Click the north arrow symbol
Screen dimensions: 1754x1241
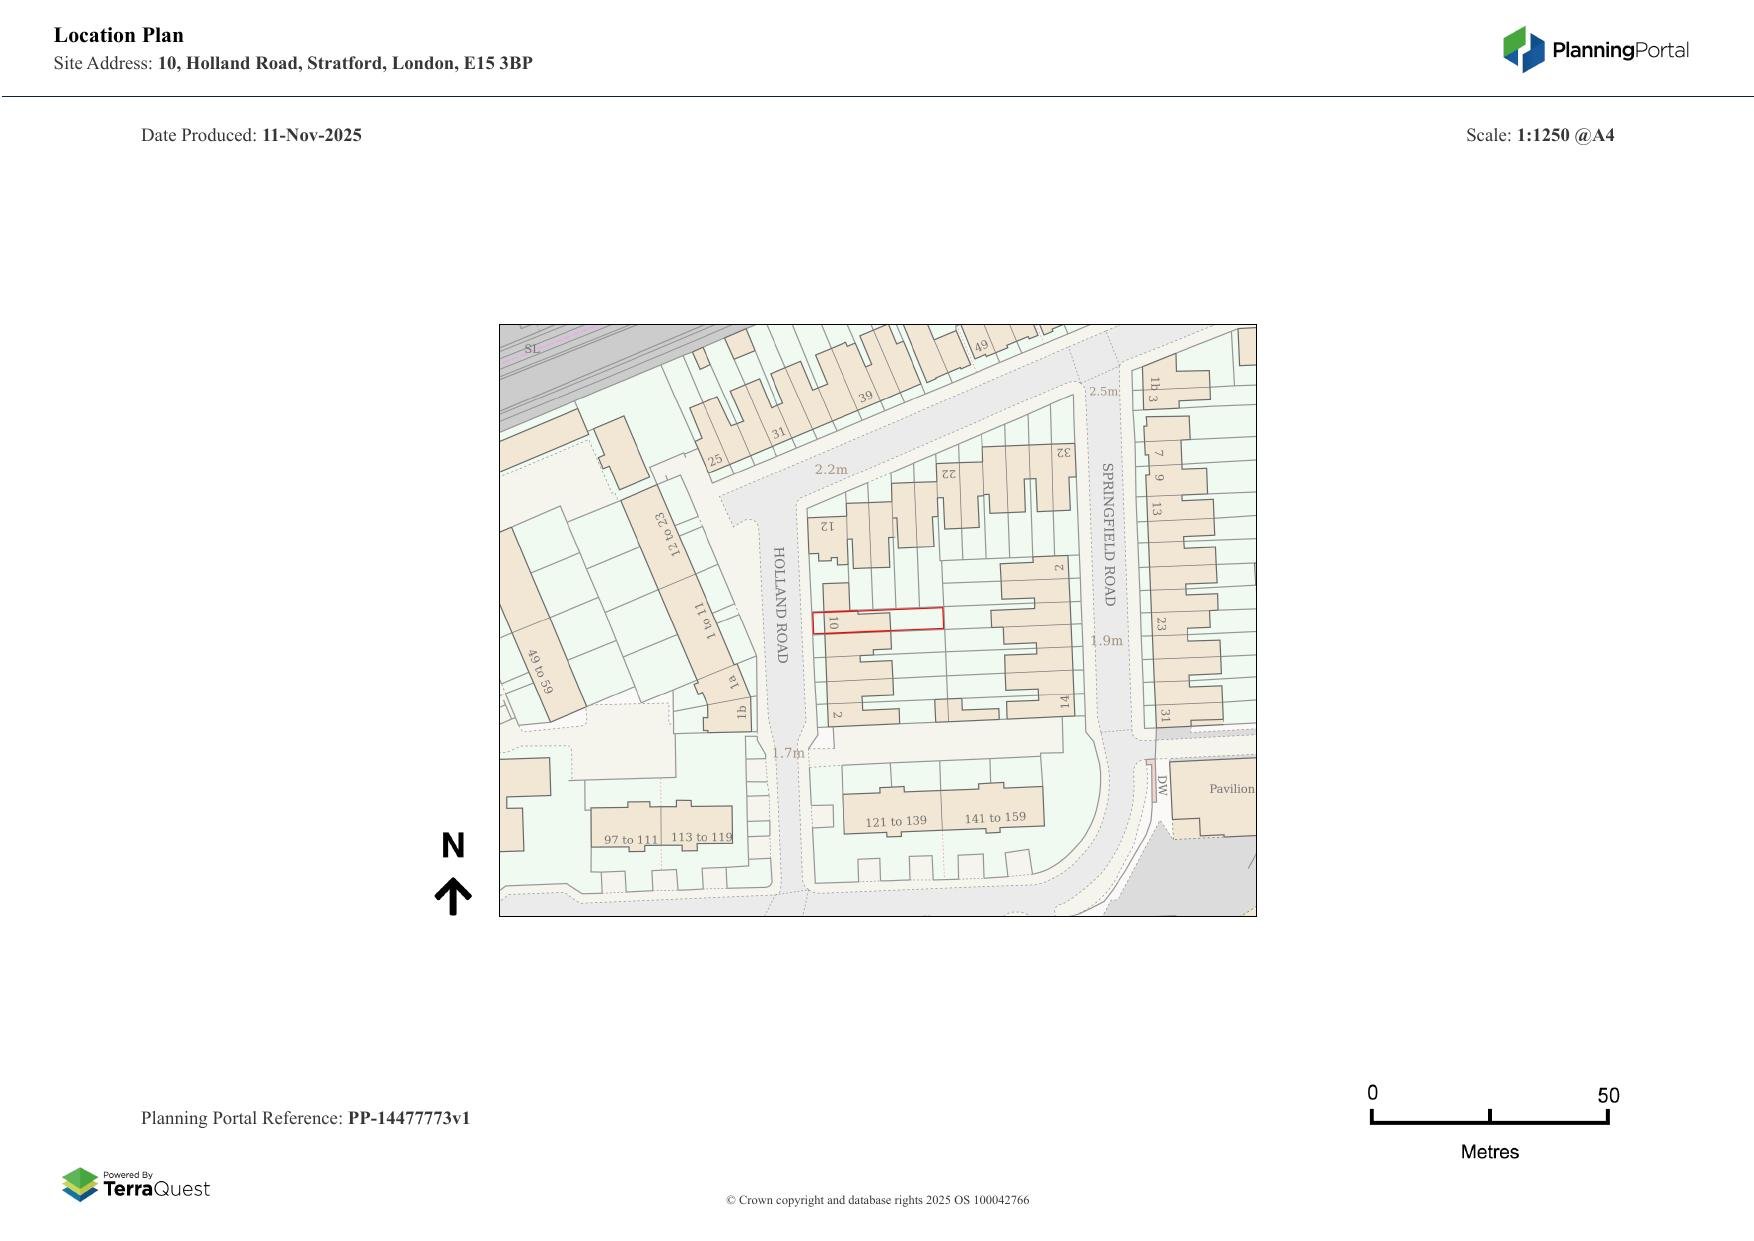[453, 896]
